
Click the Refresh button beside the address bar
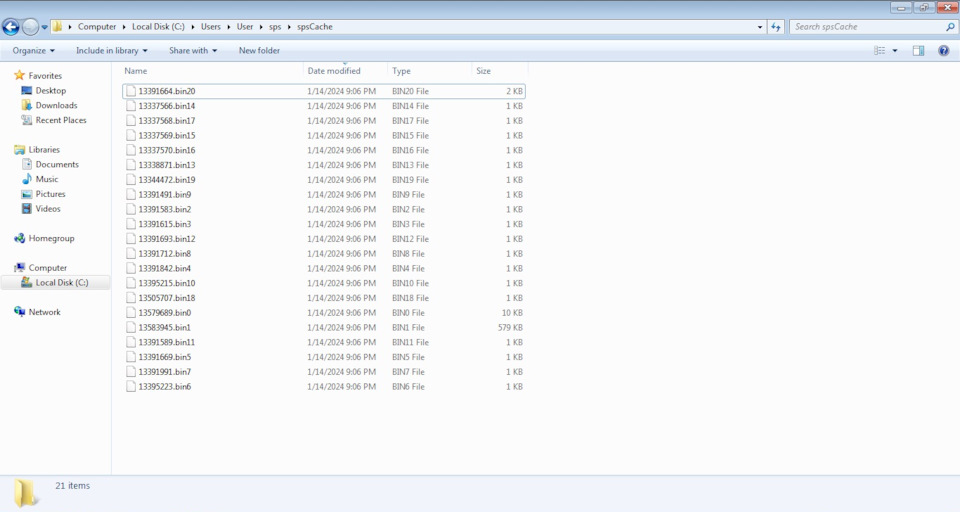(x=776, y=26)
